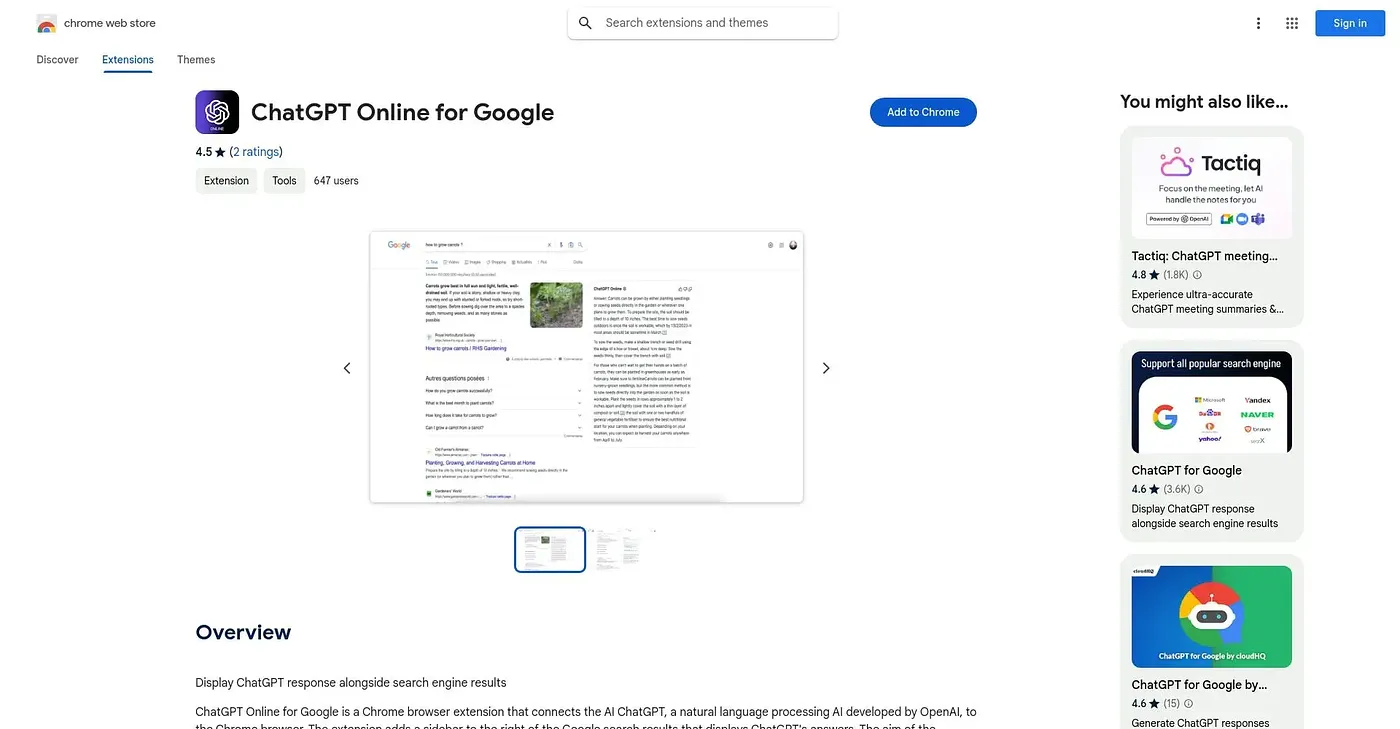Open the Google apps grid
Screen dimensions: 1400x729
click(x=1292, y=23)
